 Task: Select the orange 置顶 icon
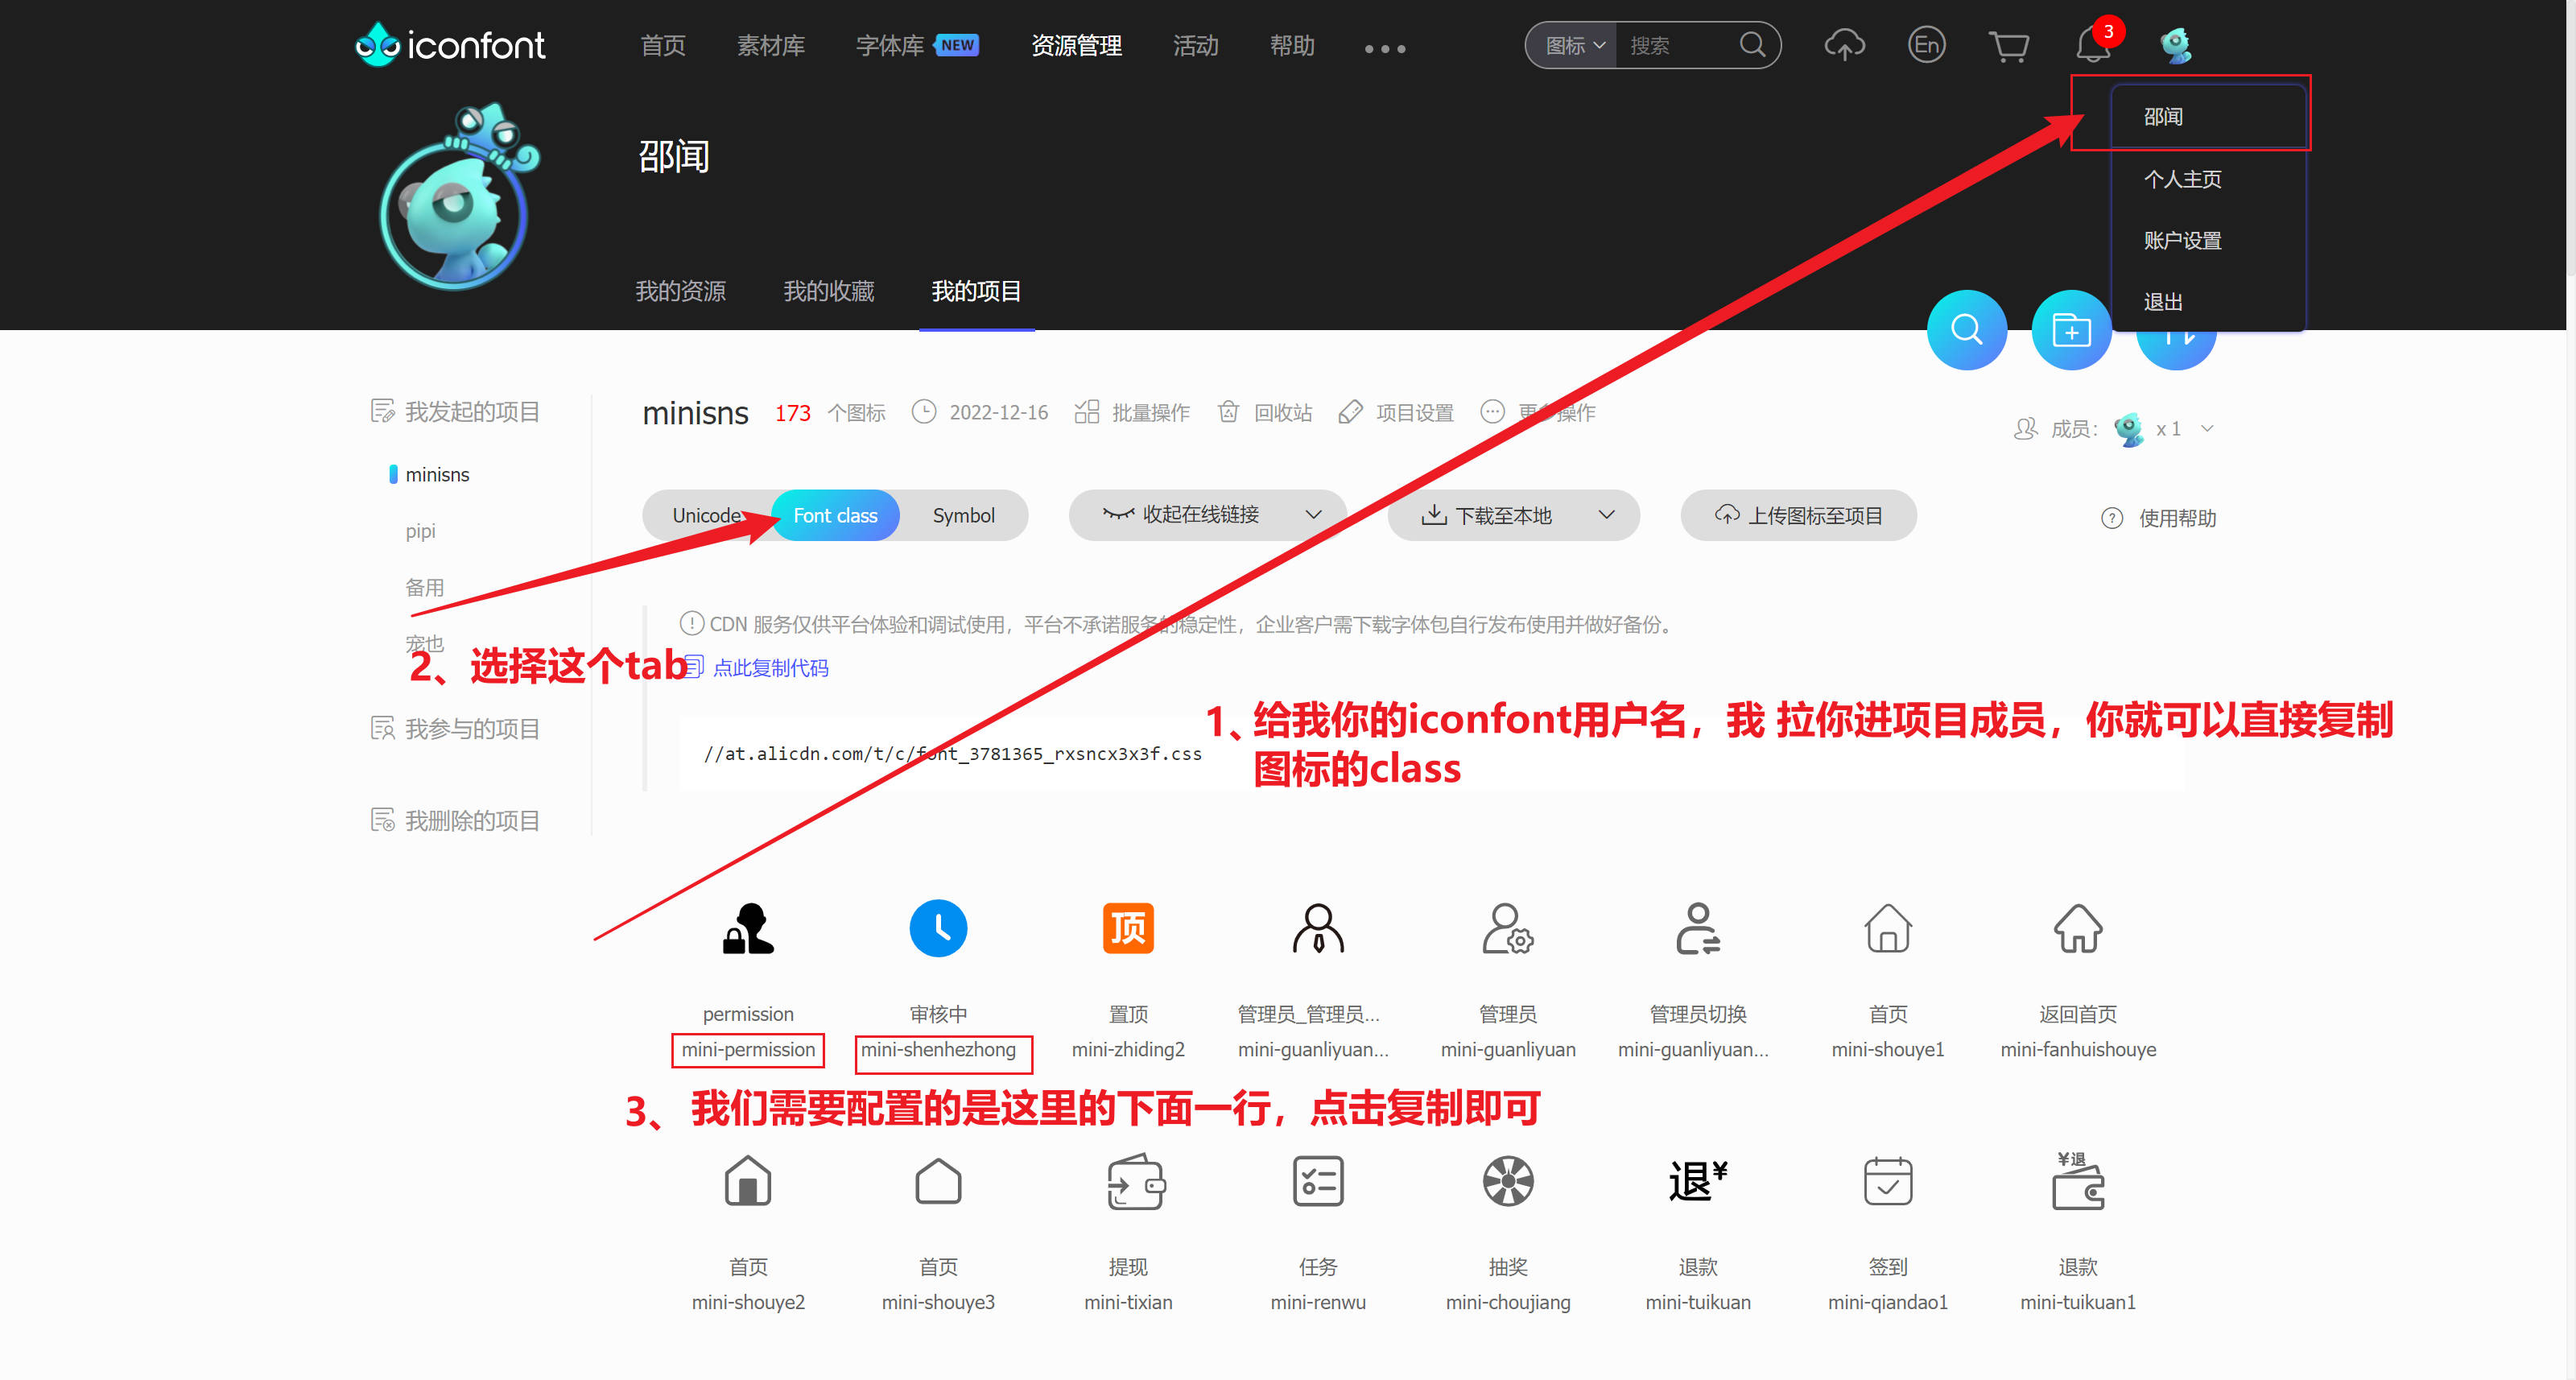click(1128, 928)
